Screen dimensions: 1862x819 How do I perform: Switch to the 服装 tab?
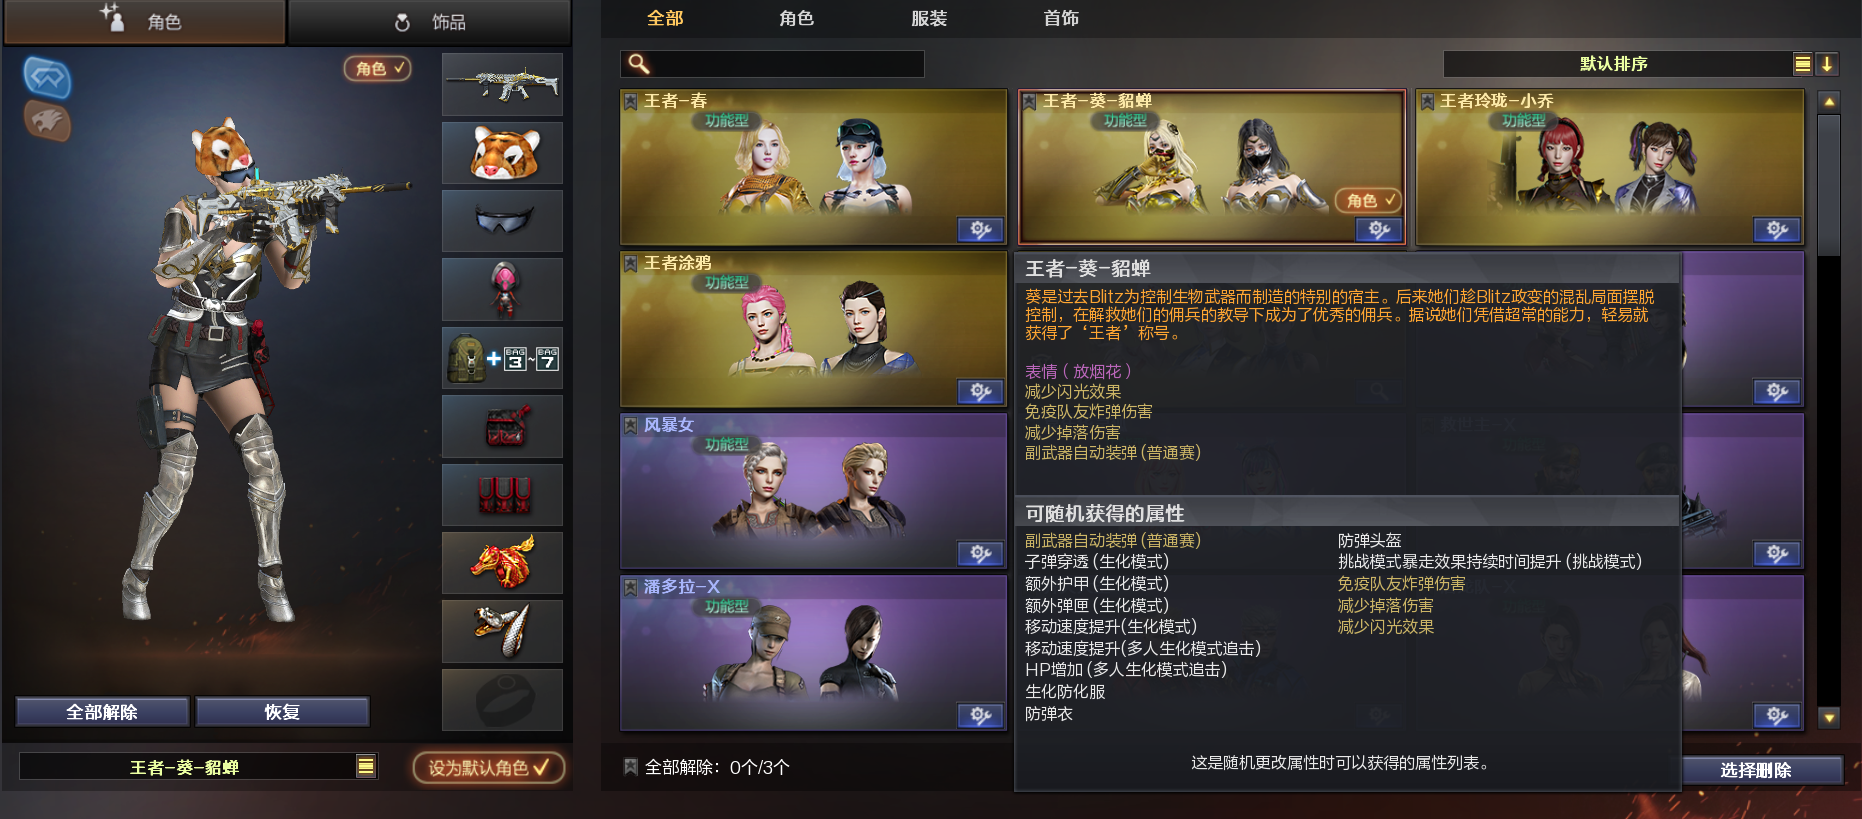(929, 18)
